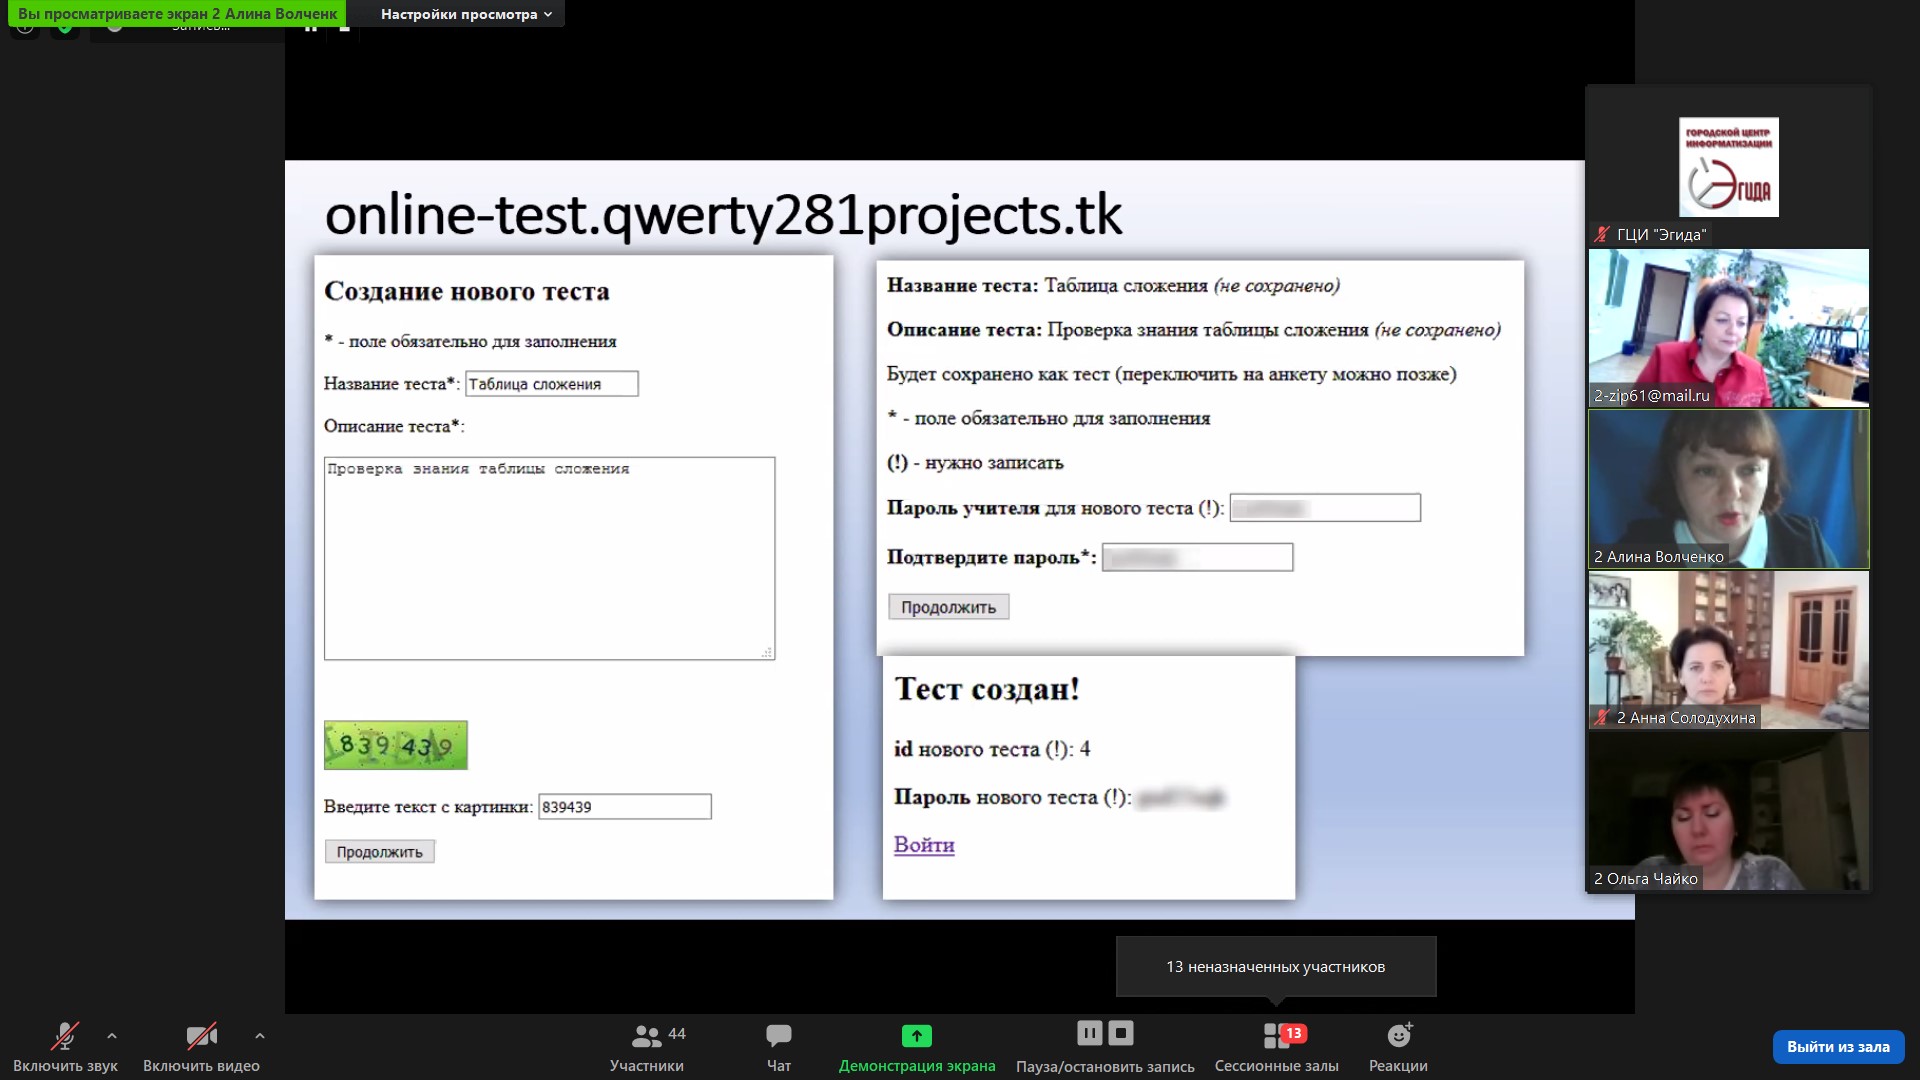Select the Ольга Чайко video thumbnail
1920x1080 pixels.
pos(1728,811)
